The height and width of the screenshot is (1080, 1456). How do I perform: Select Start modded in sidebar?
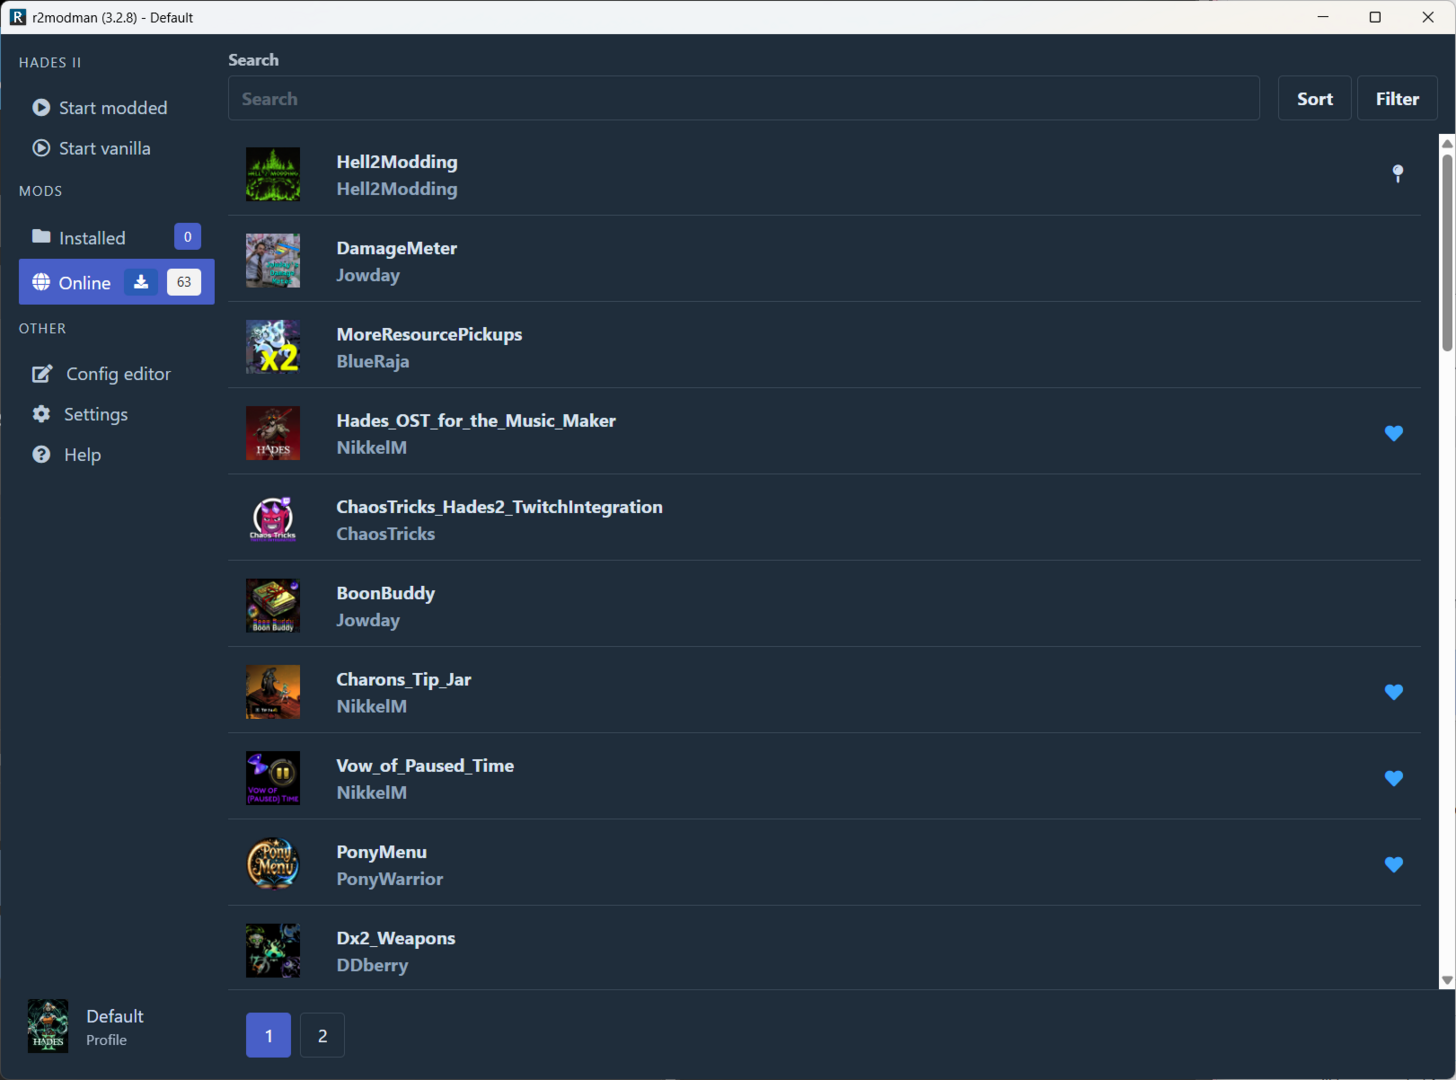[x=116, y=107]
